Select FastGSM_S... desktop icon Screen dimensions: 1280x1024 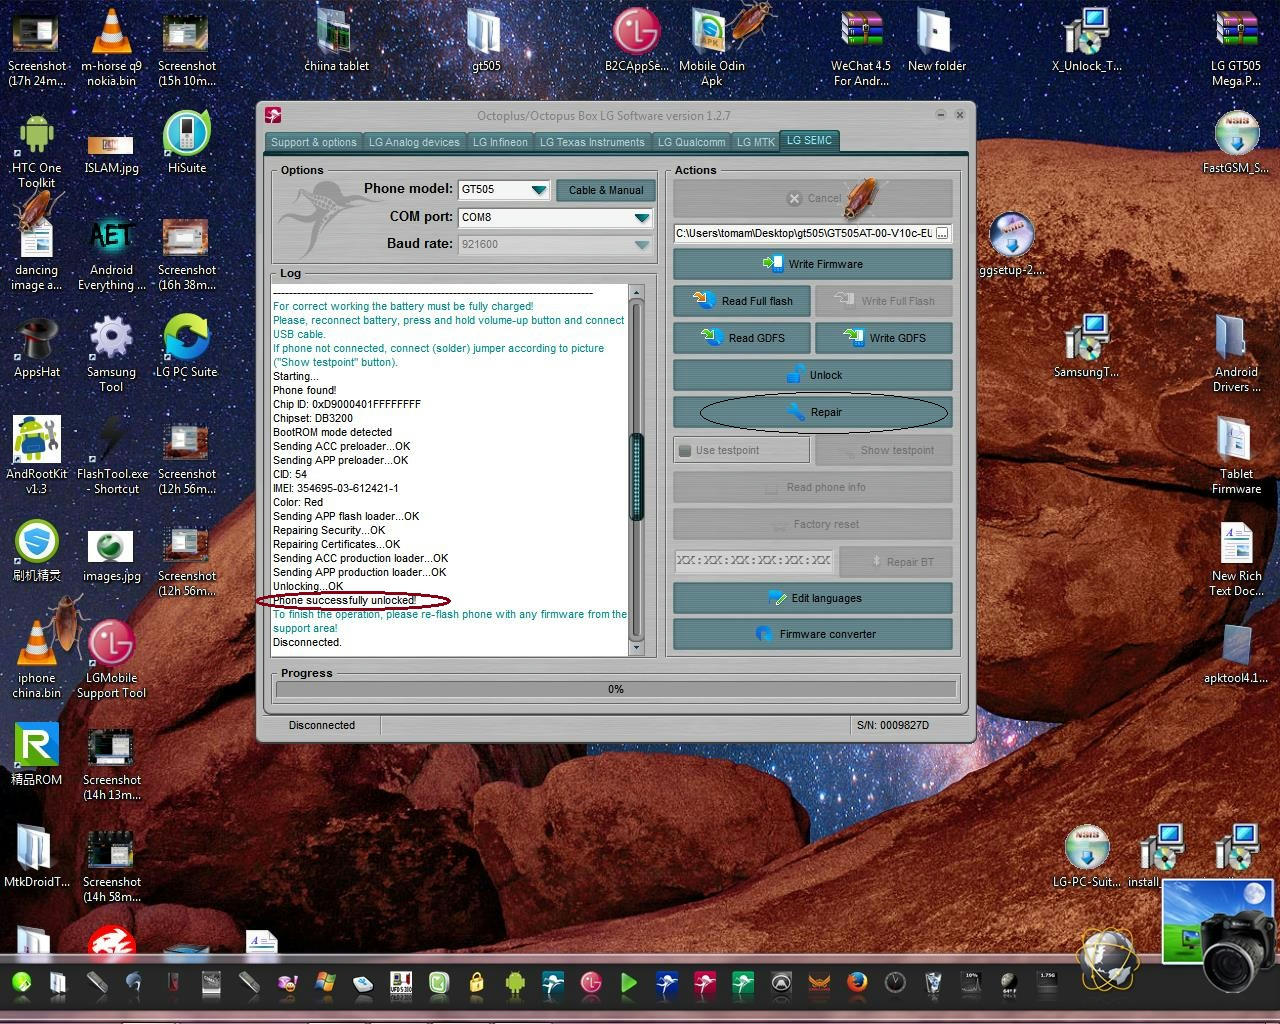pos(1236,143)
